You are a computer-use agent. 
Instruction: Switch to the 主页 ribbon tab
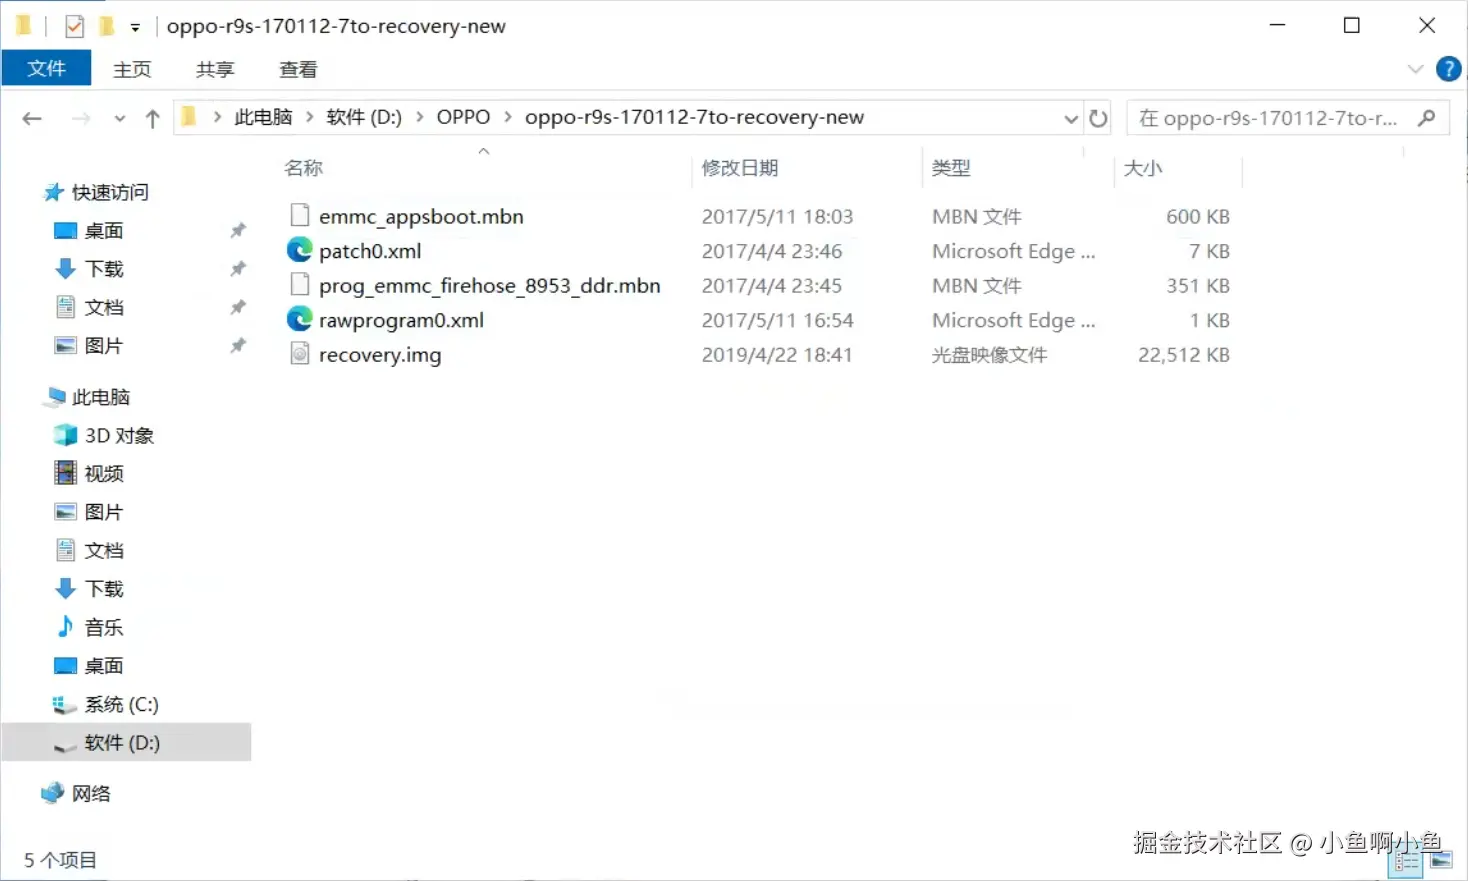[x=132, y=69]
